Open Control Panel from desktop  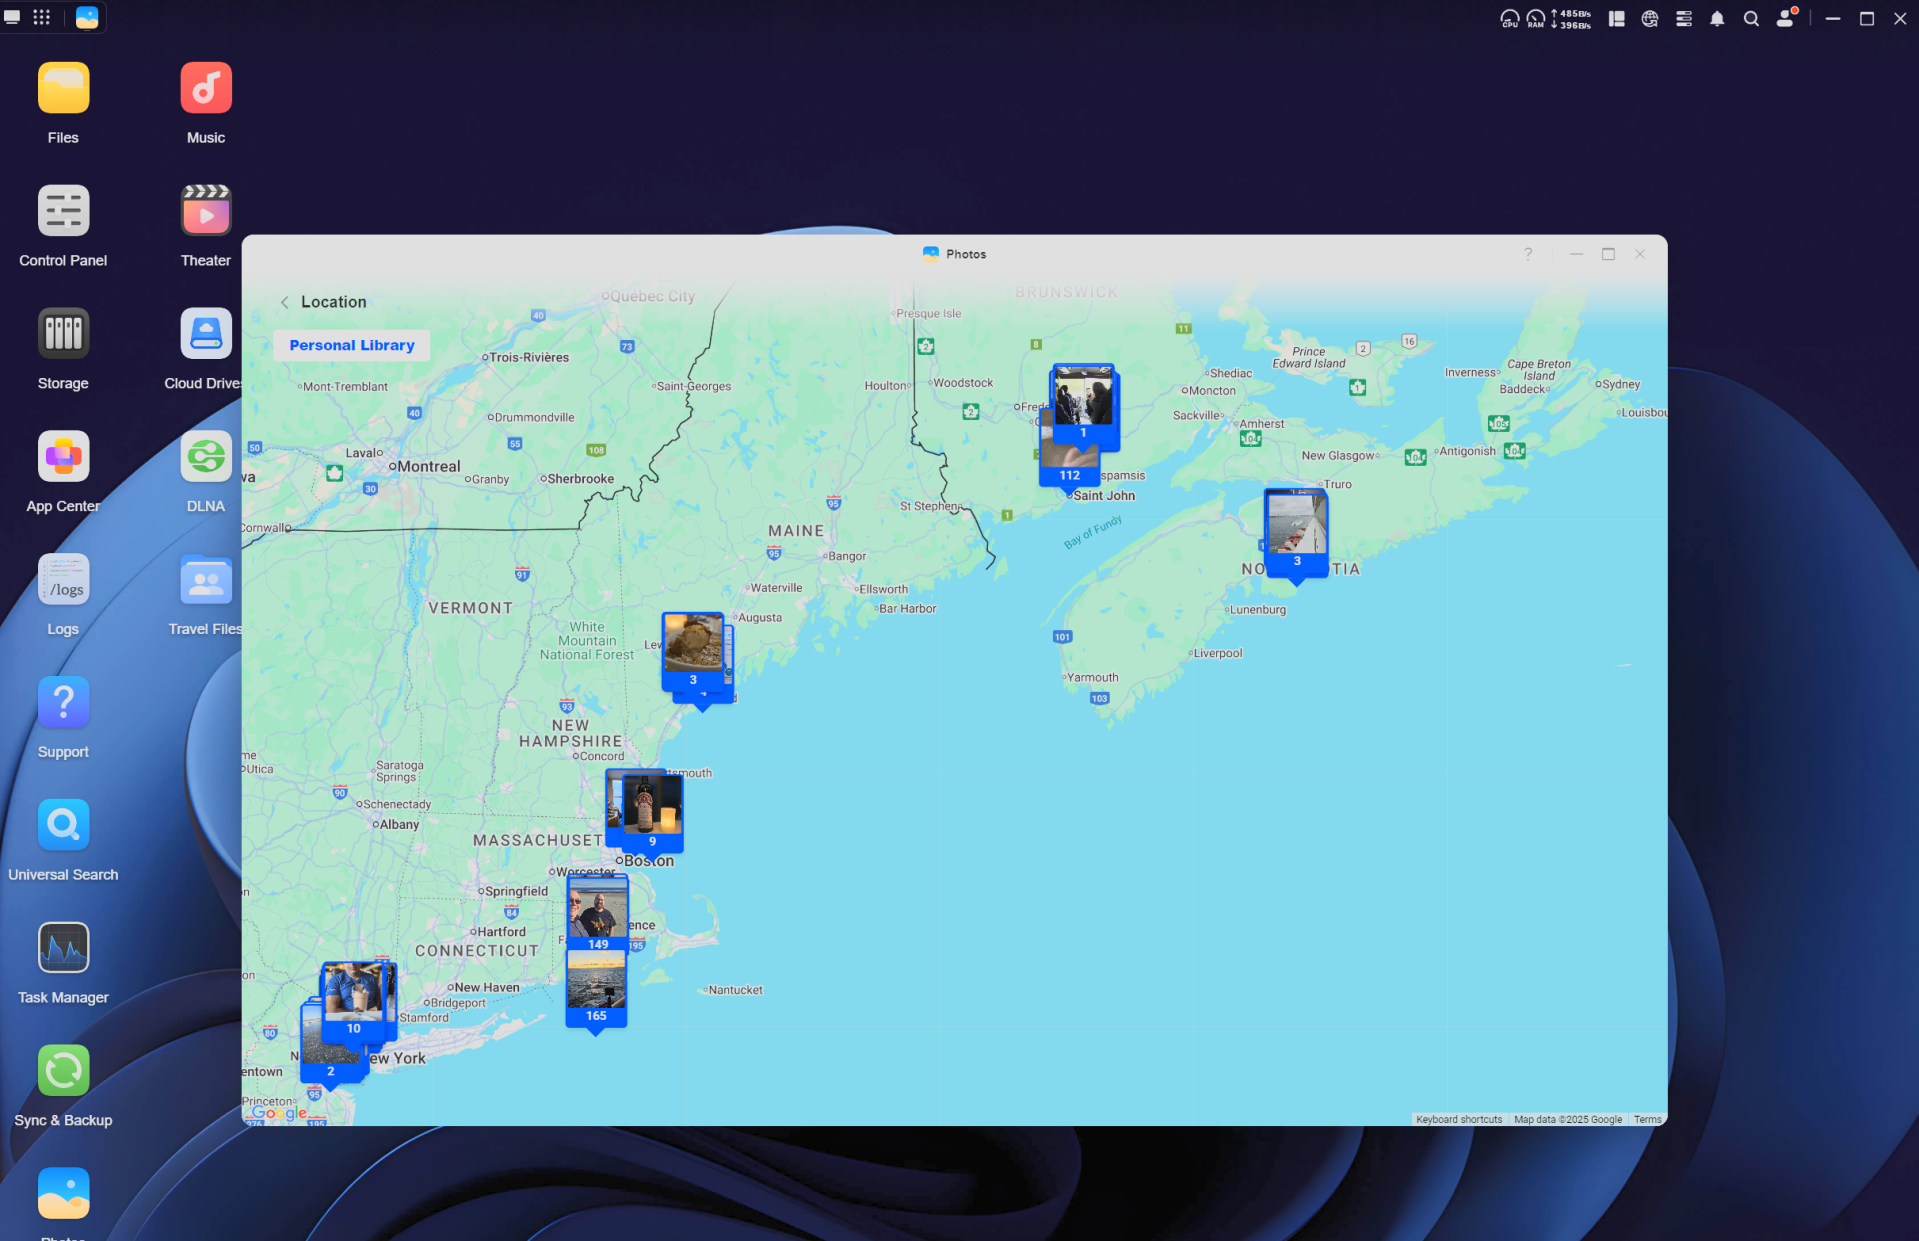[x=63, y=212]
